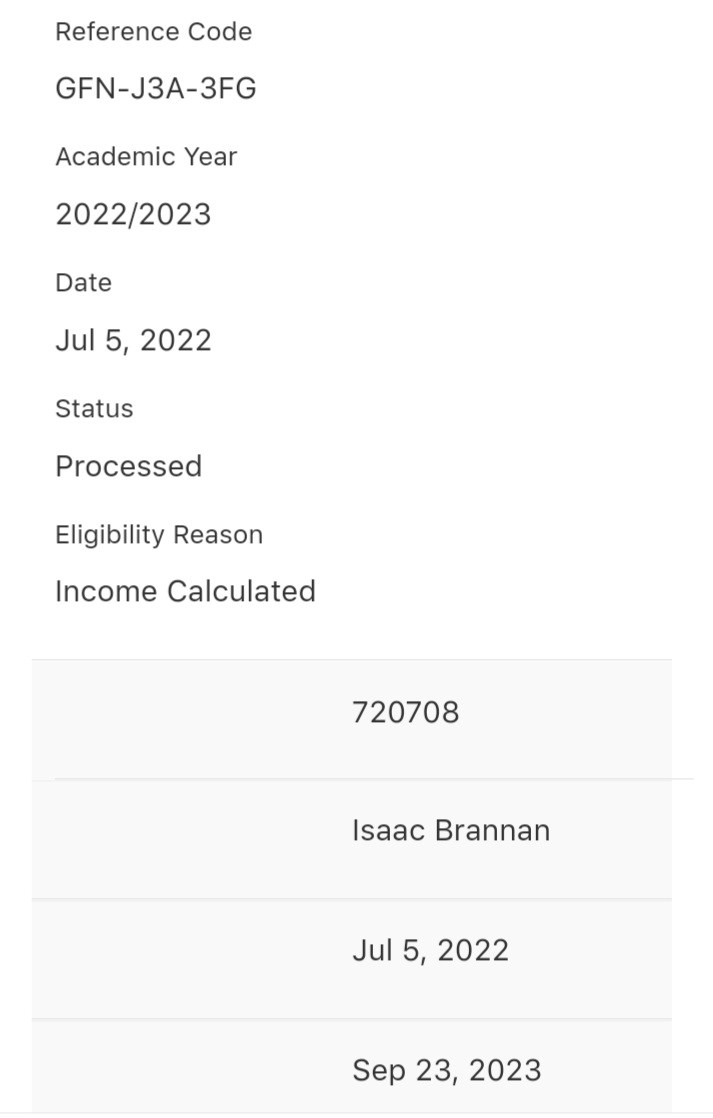713x1118 pixels.
Task: Click the 2022/2023 academic year value
Action: click(x=133, y=215)
